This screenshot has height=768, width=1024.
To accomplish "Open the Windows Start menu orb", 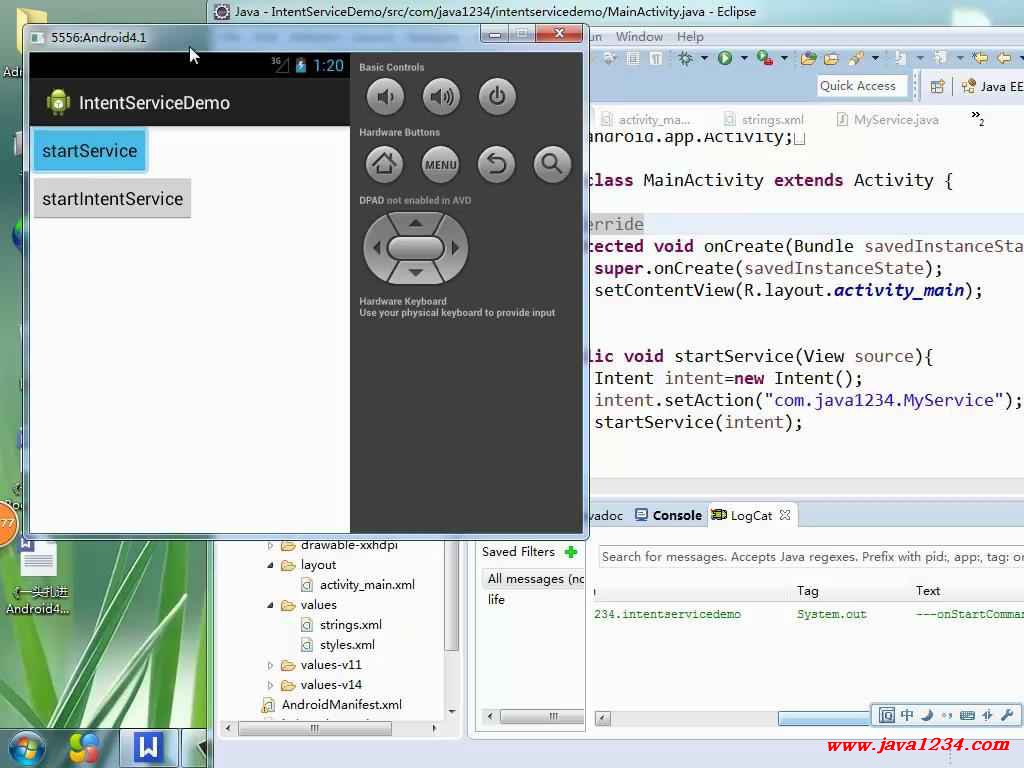I will click(x=26, y=748).
